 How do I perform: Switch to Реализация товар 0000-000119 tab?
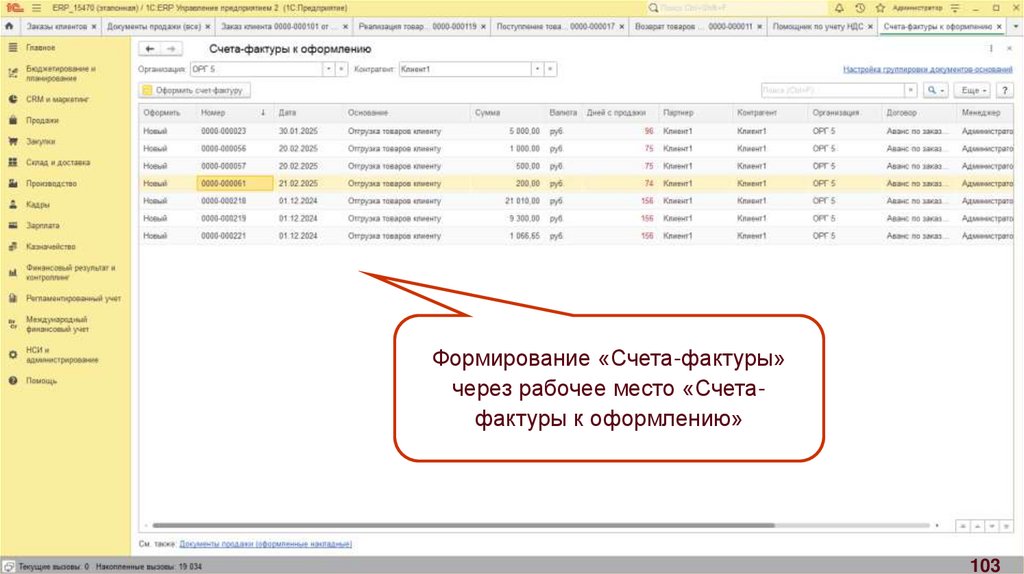pos(417,27)
